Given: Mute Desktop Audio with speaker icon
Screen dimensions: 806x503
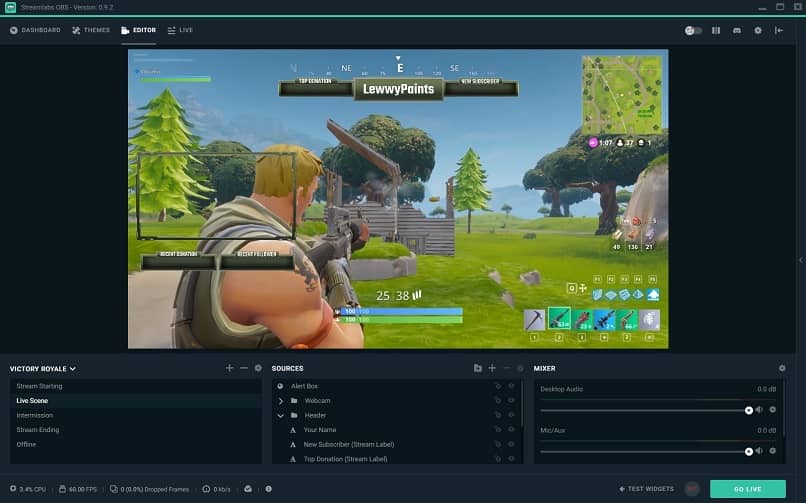Looking at the screenshot, I should [x=759, y=409].
